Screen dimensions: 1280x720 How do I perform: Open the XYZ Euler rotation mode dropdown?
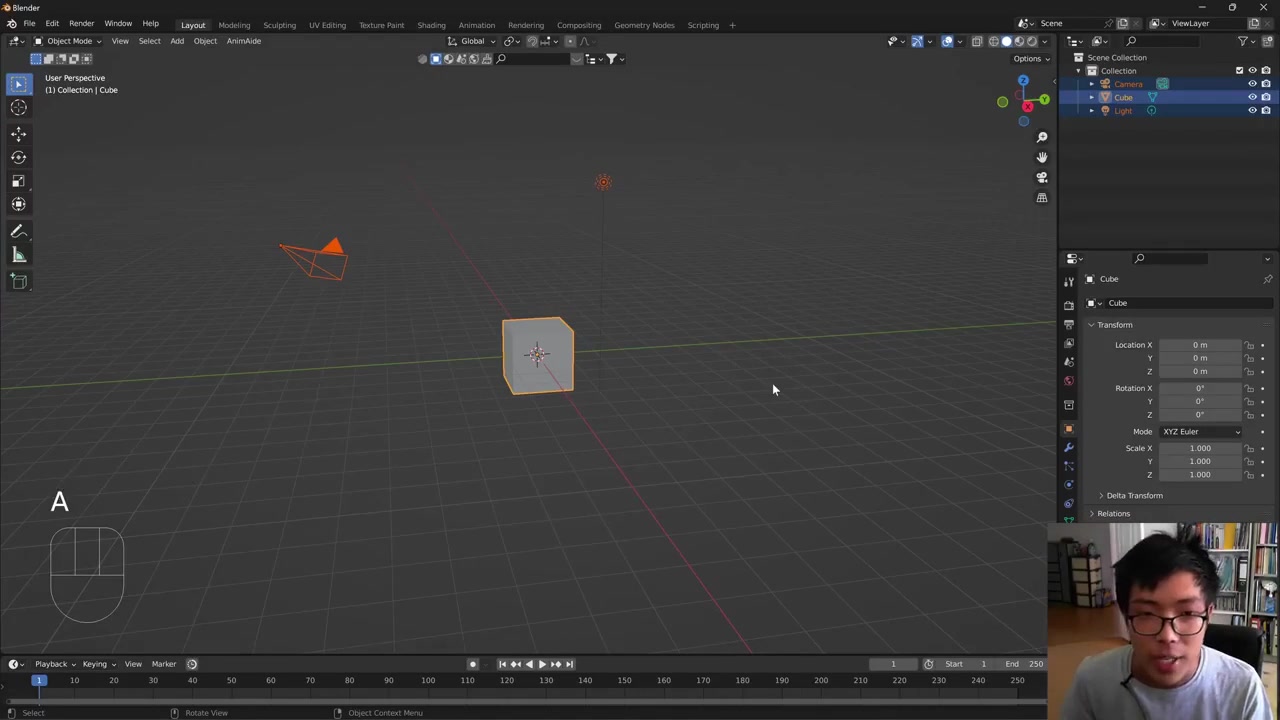1200,432
